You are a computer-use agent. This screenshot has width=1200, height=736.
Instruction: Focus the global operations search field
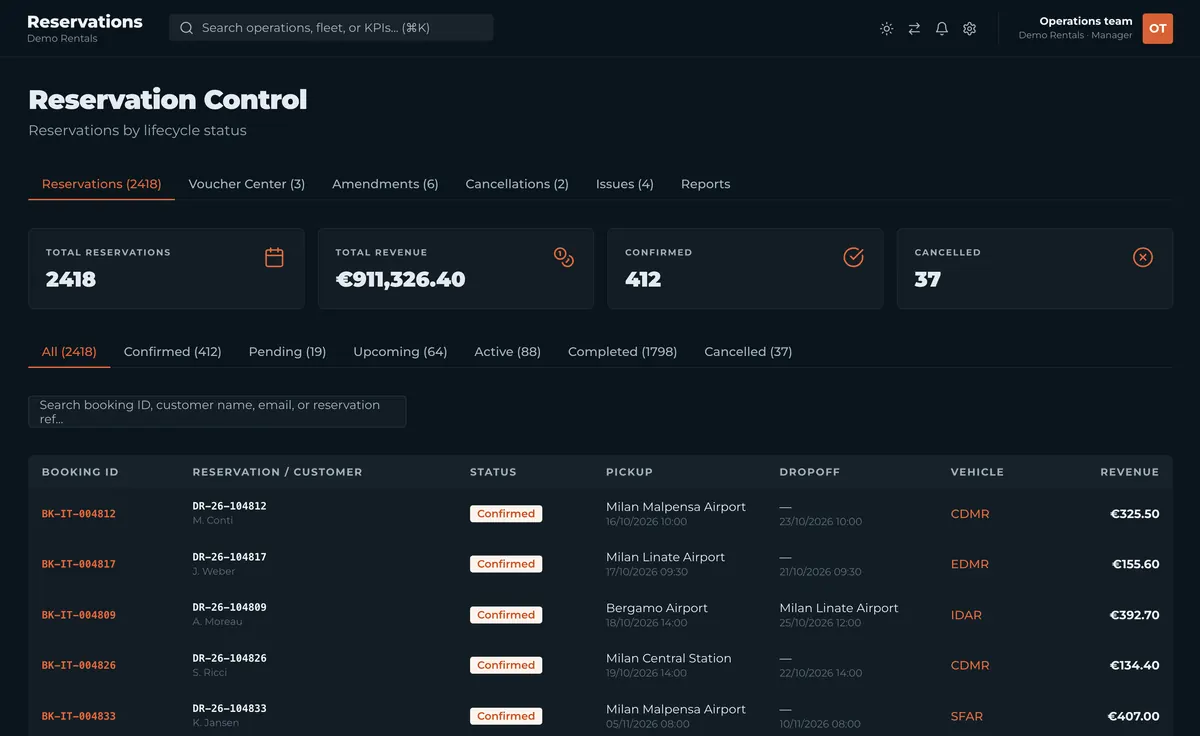(x=331, y=28)
